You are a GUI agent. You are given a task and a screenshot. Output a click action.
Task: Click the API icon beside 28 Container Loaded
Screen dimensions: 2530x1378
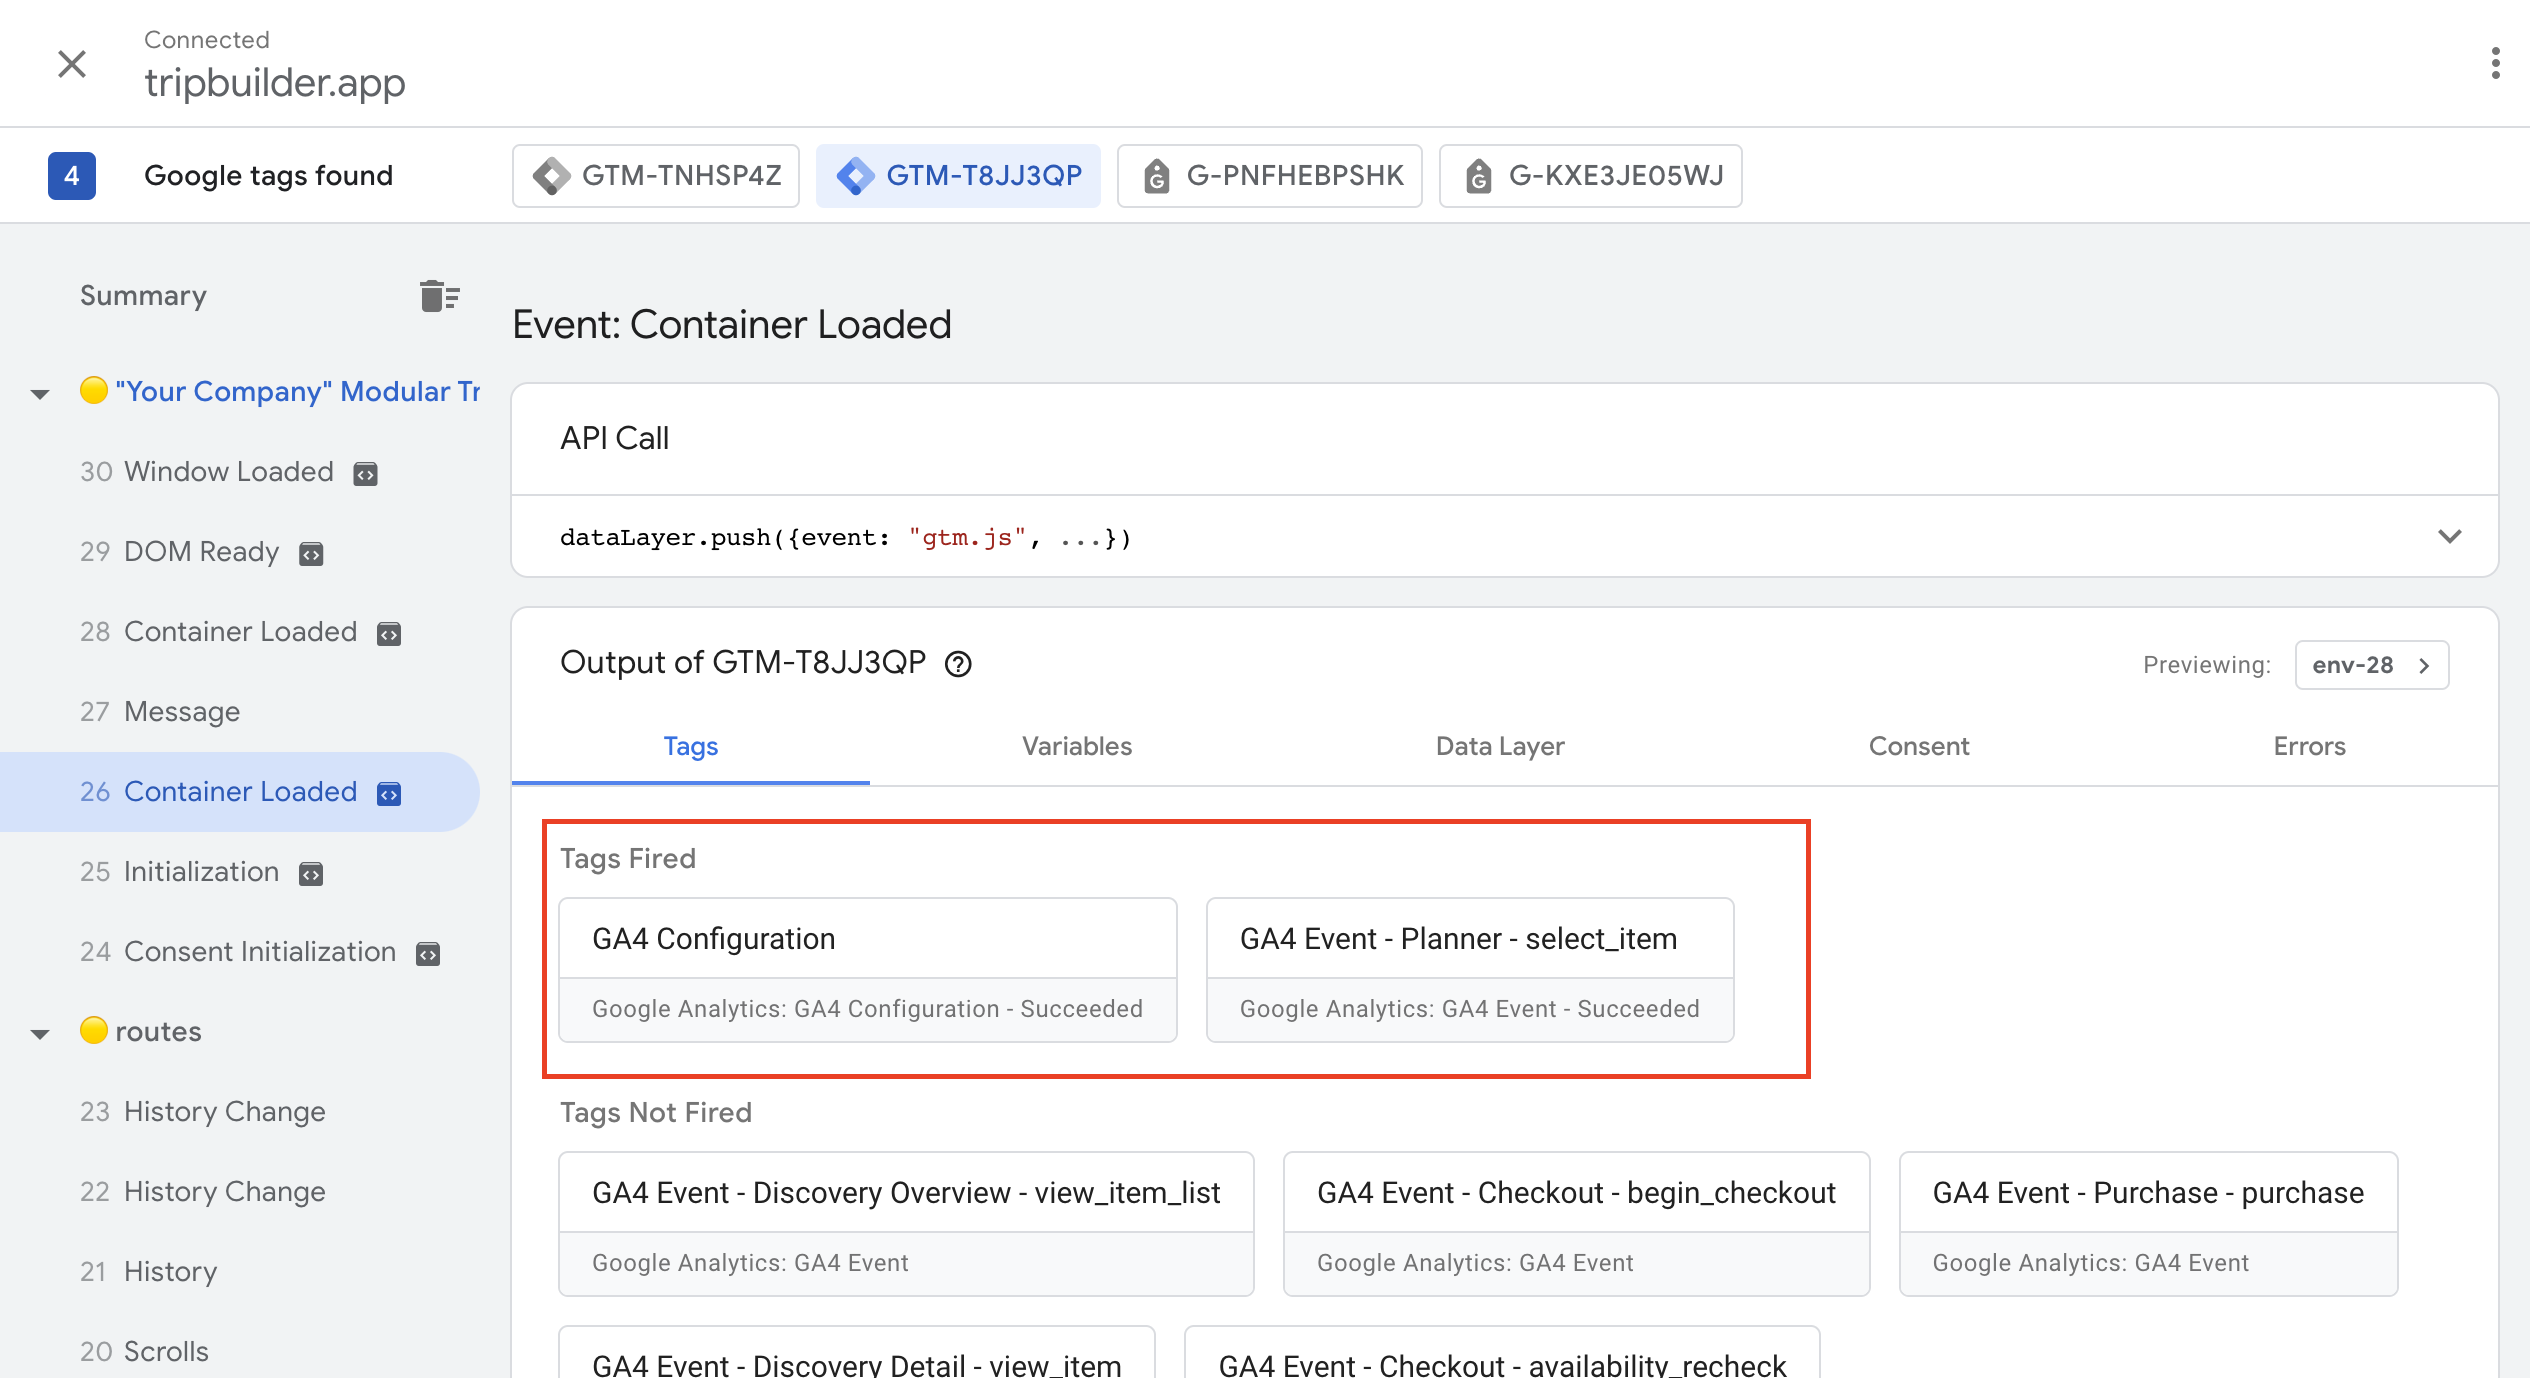coord(389,634)
